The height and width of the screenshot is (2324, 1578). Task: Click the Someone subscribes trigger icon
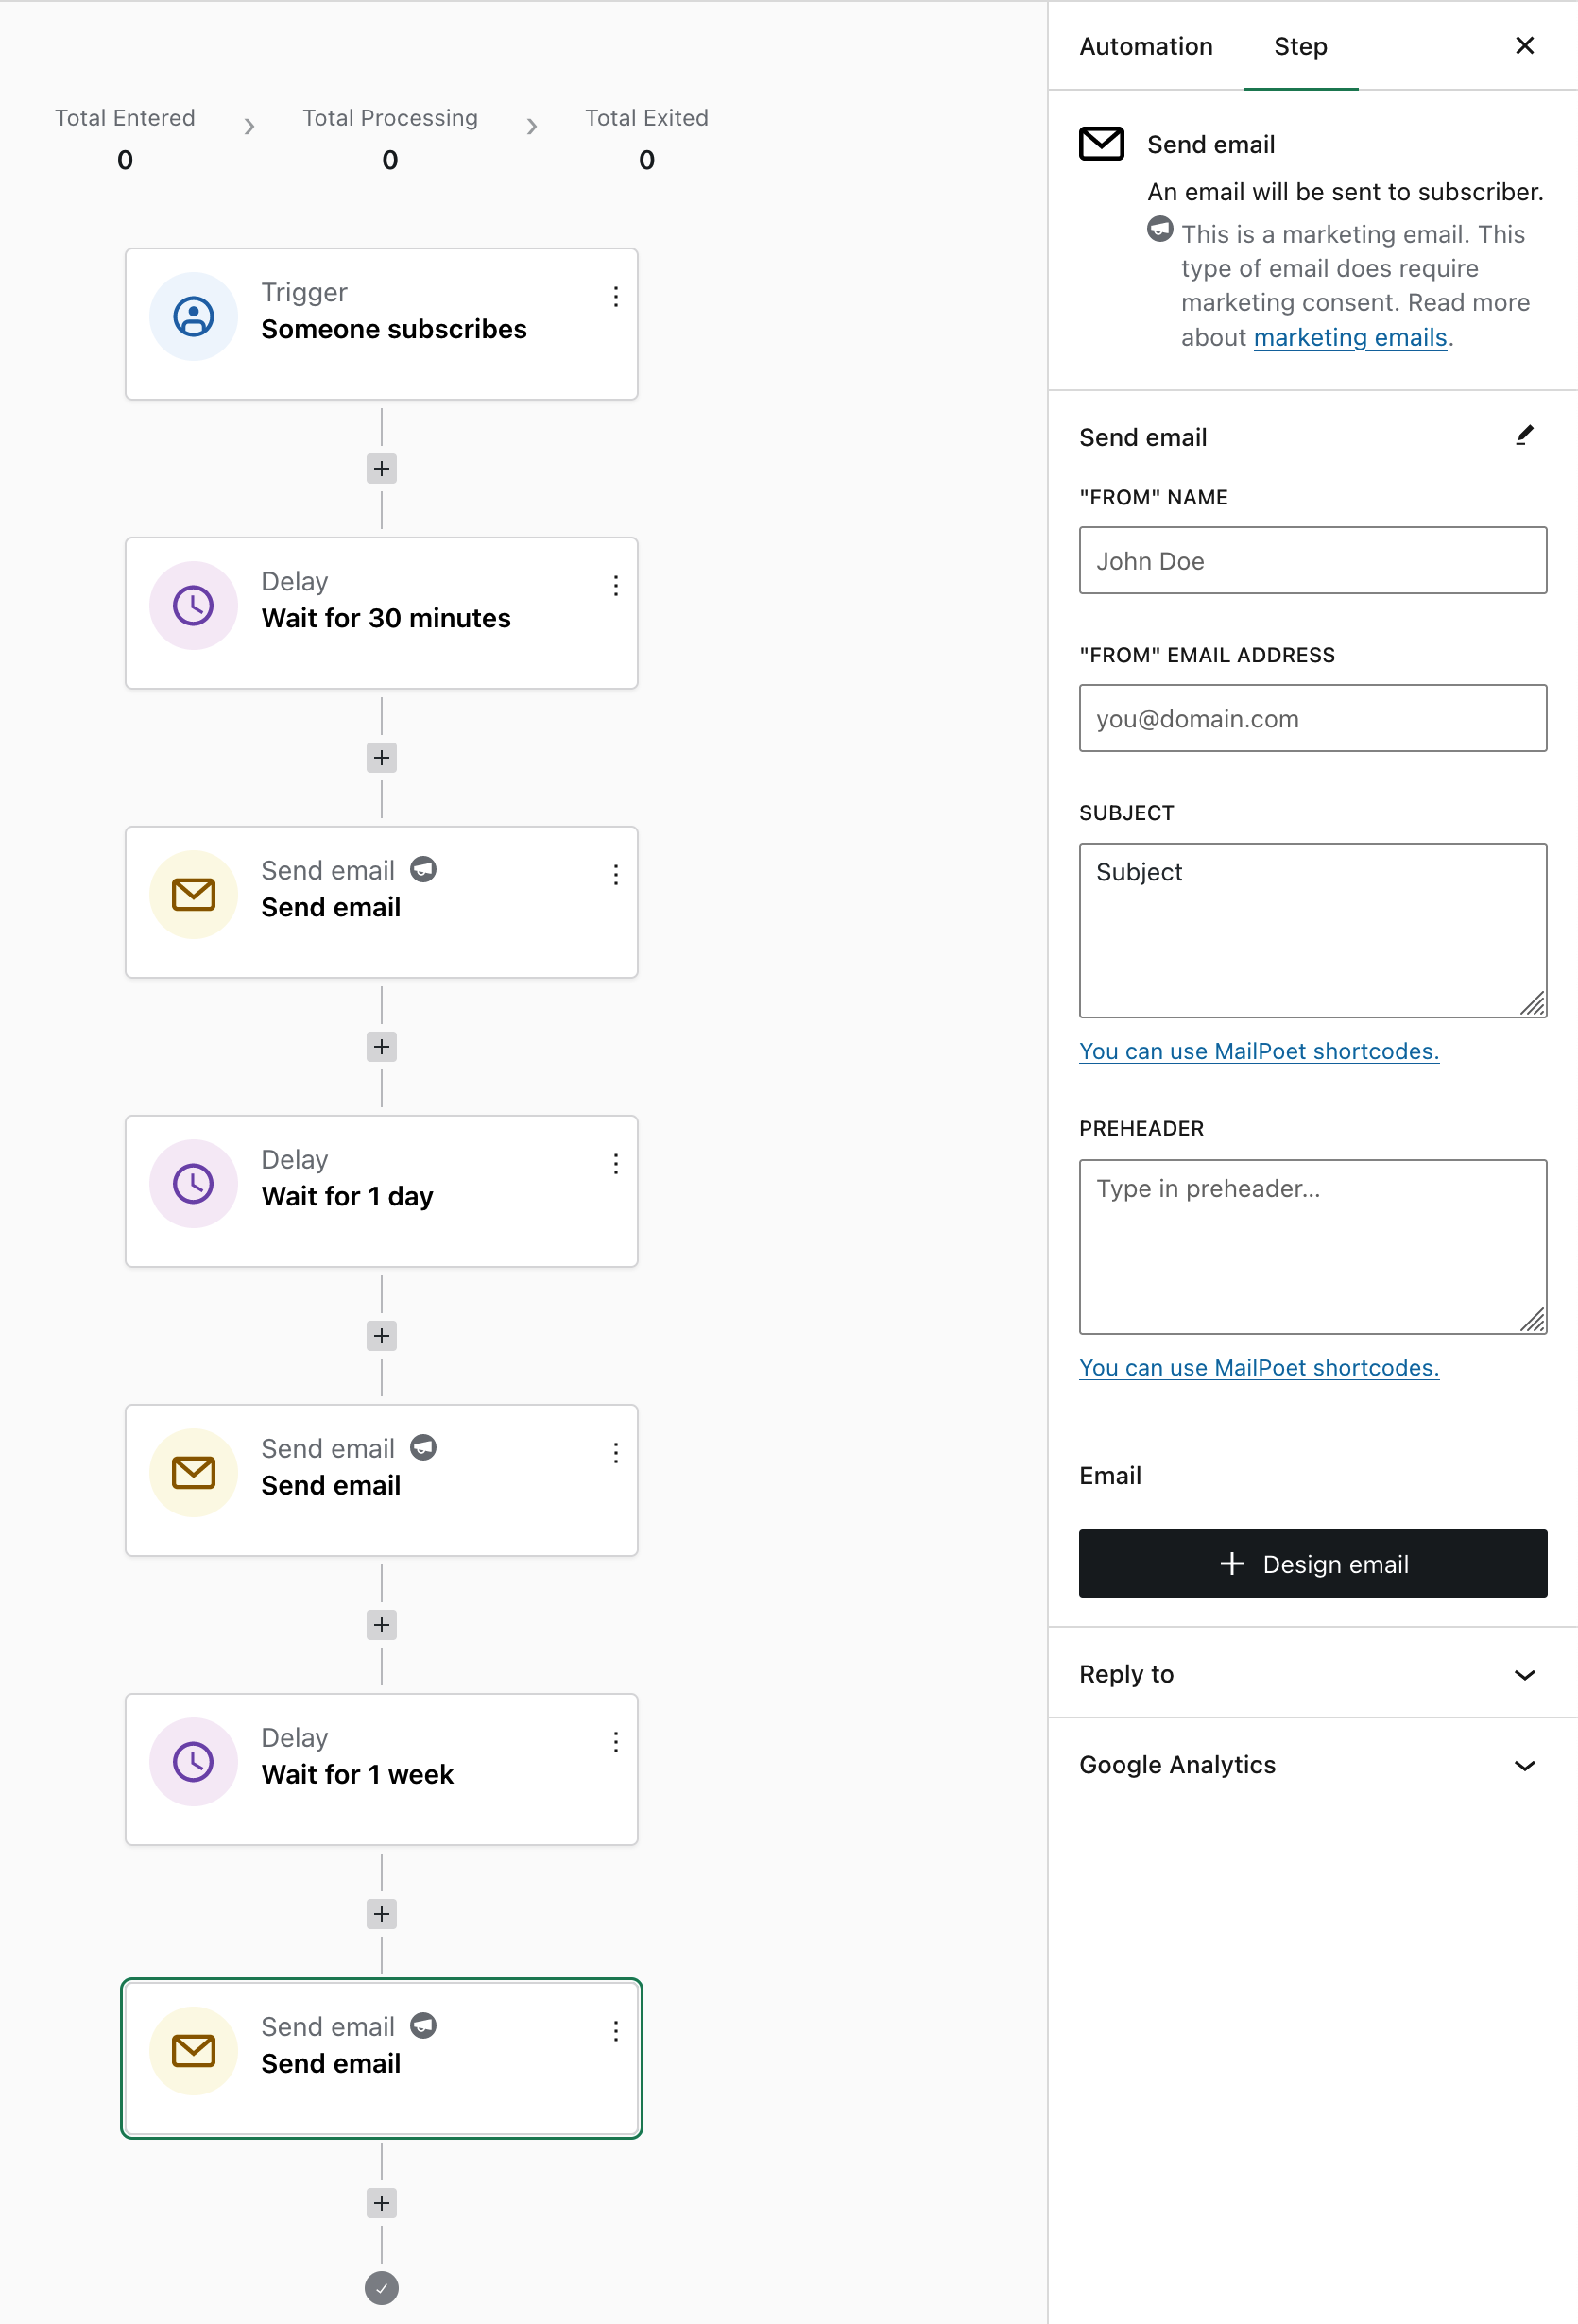tap(193, 317)
